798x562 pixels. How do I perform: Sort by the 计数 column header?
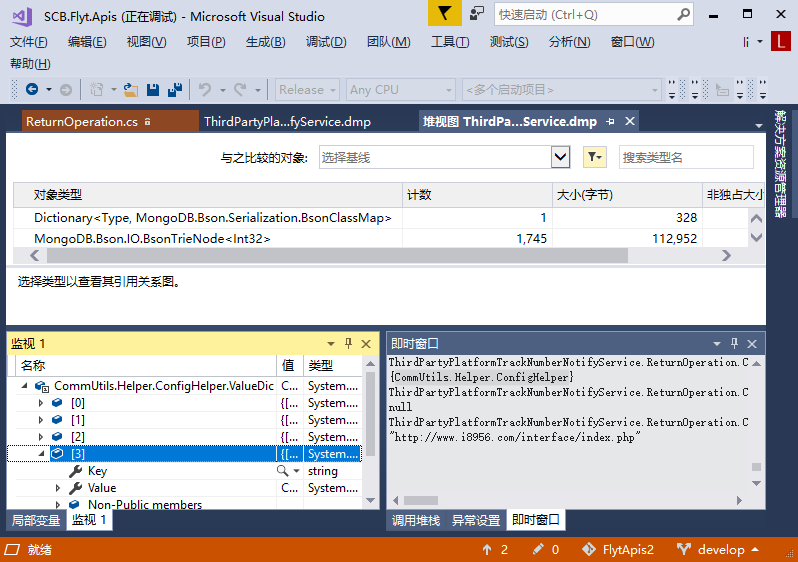[x=477, y=194]
